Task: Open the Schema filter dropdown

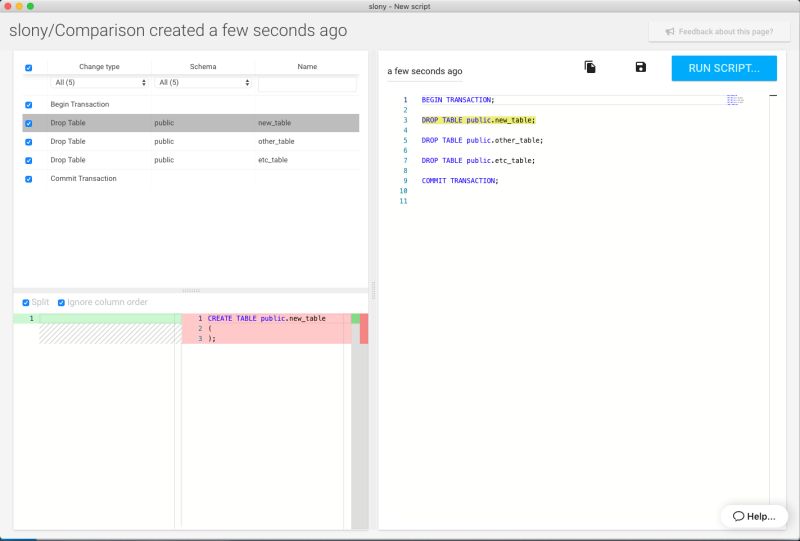Action: pos(203,83)
